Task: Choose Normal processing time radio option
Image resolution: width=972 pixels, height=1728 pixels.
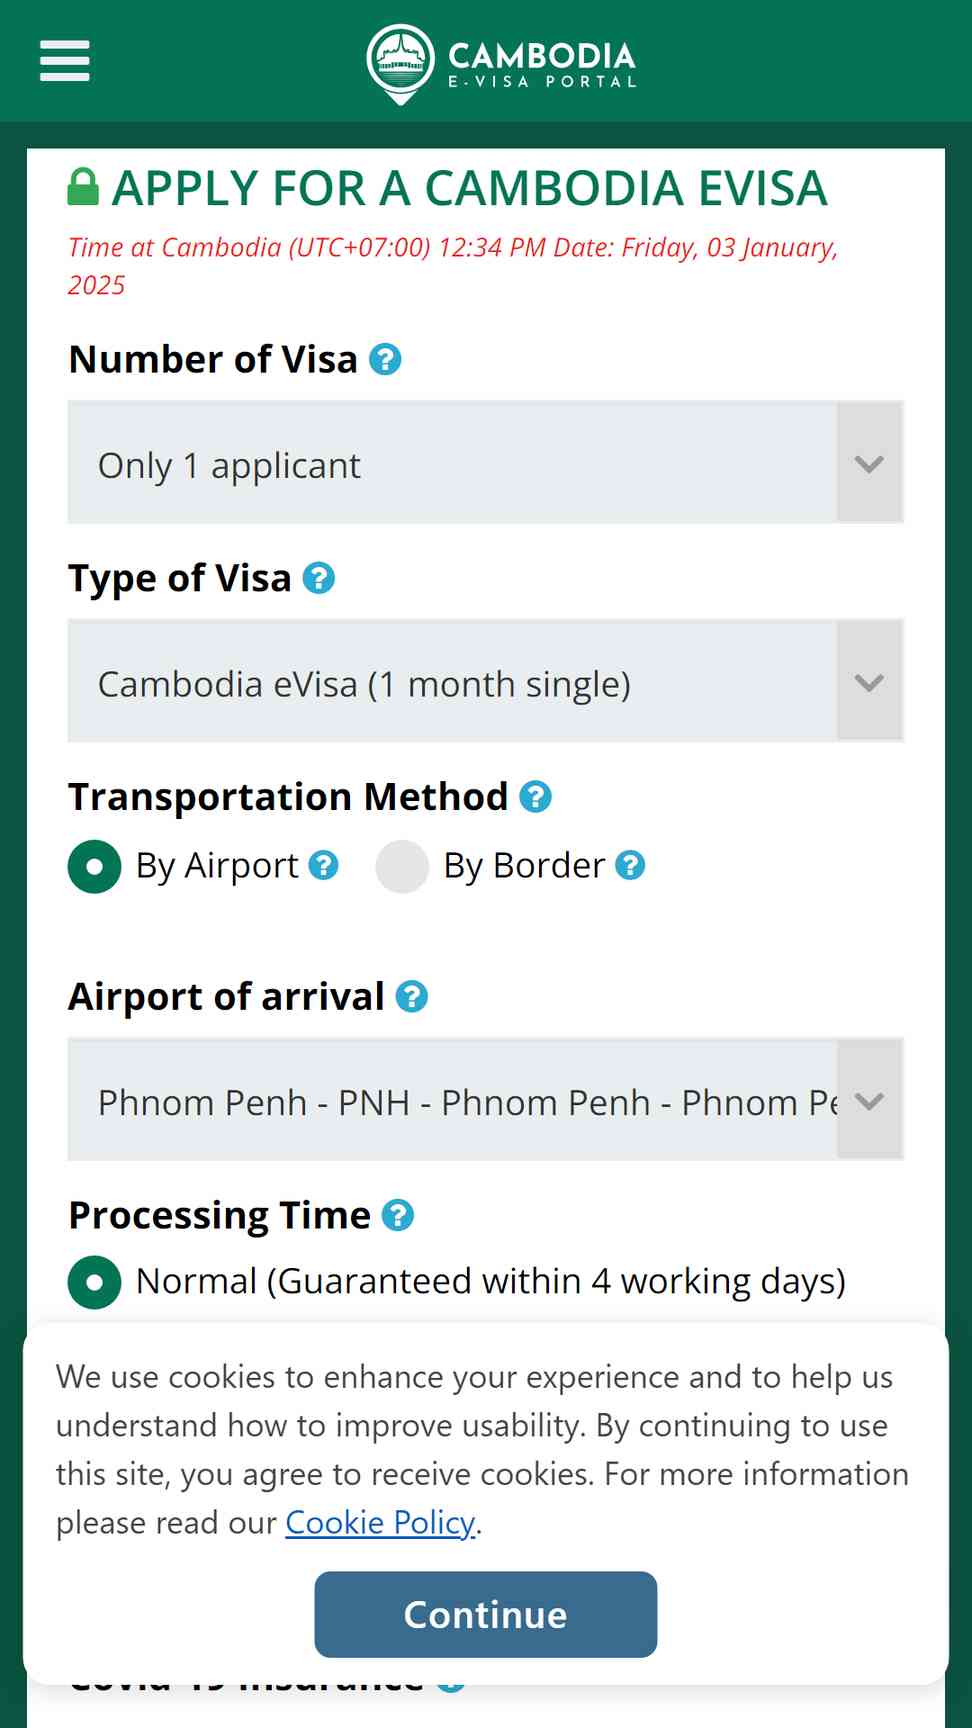Action: point(95,1282)
